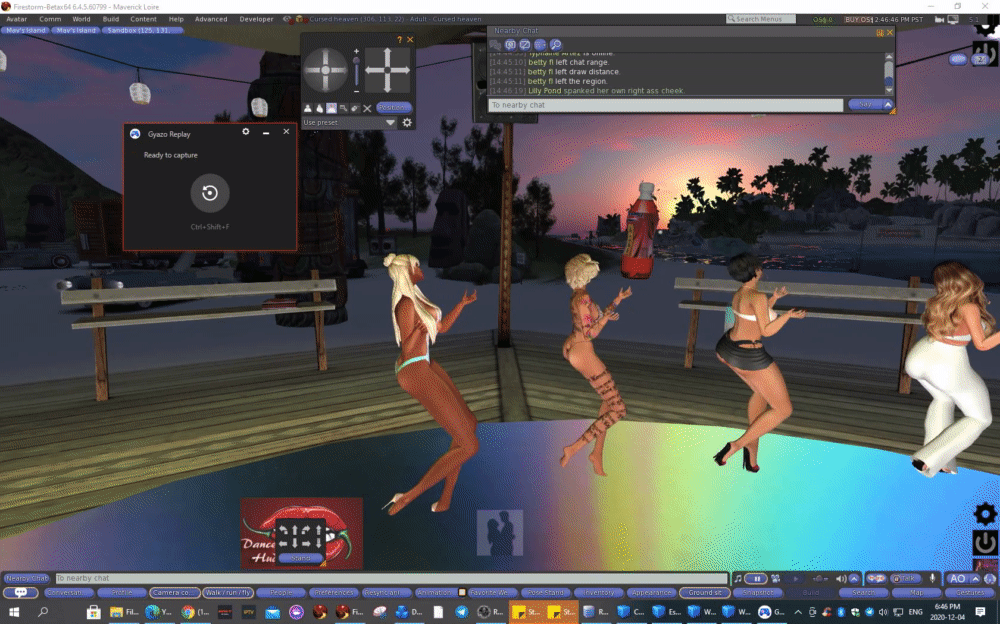The height and width of the screenshot is (624, 1000).
Task: Open chat options icon in Nearby Chat
Action: coord(540,45)
